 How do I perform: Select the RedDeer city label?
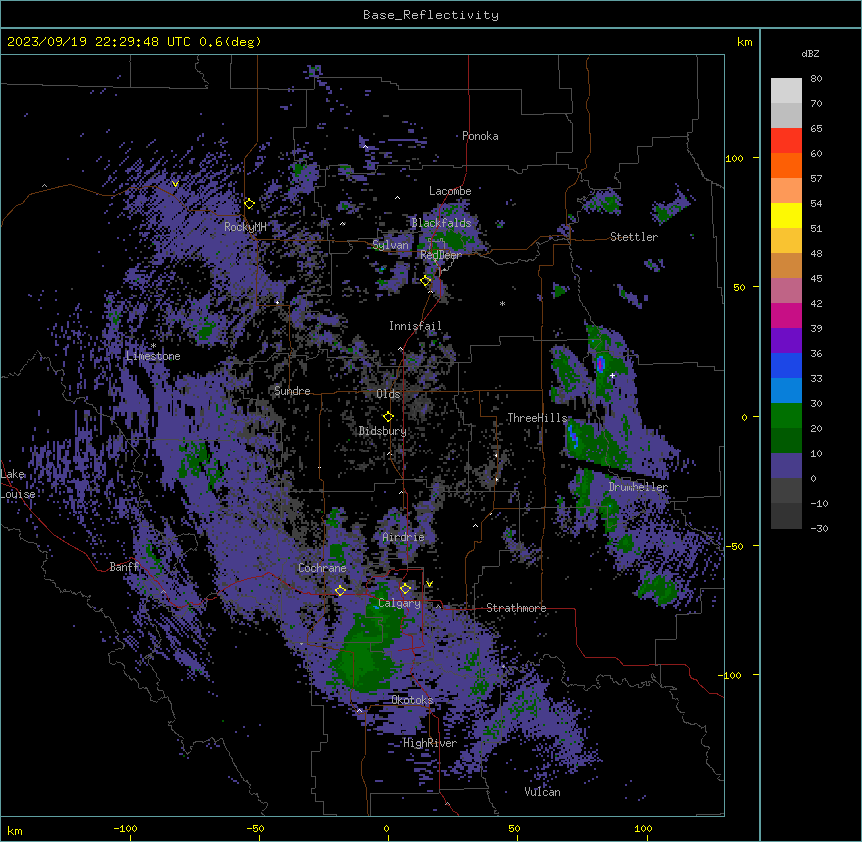point(441,255)
